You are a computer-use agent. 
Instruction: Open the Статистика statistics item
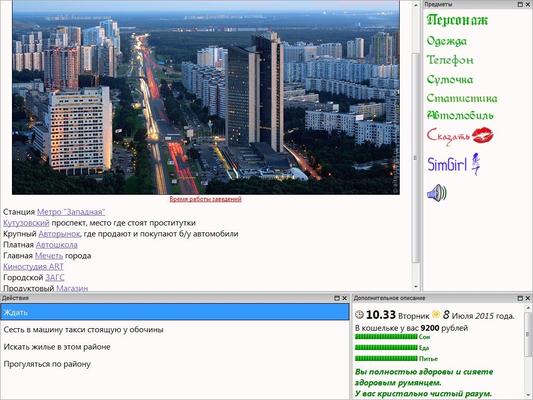[x=462, y=98]
